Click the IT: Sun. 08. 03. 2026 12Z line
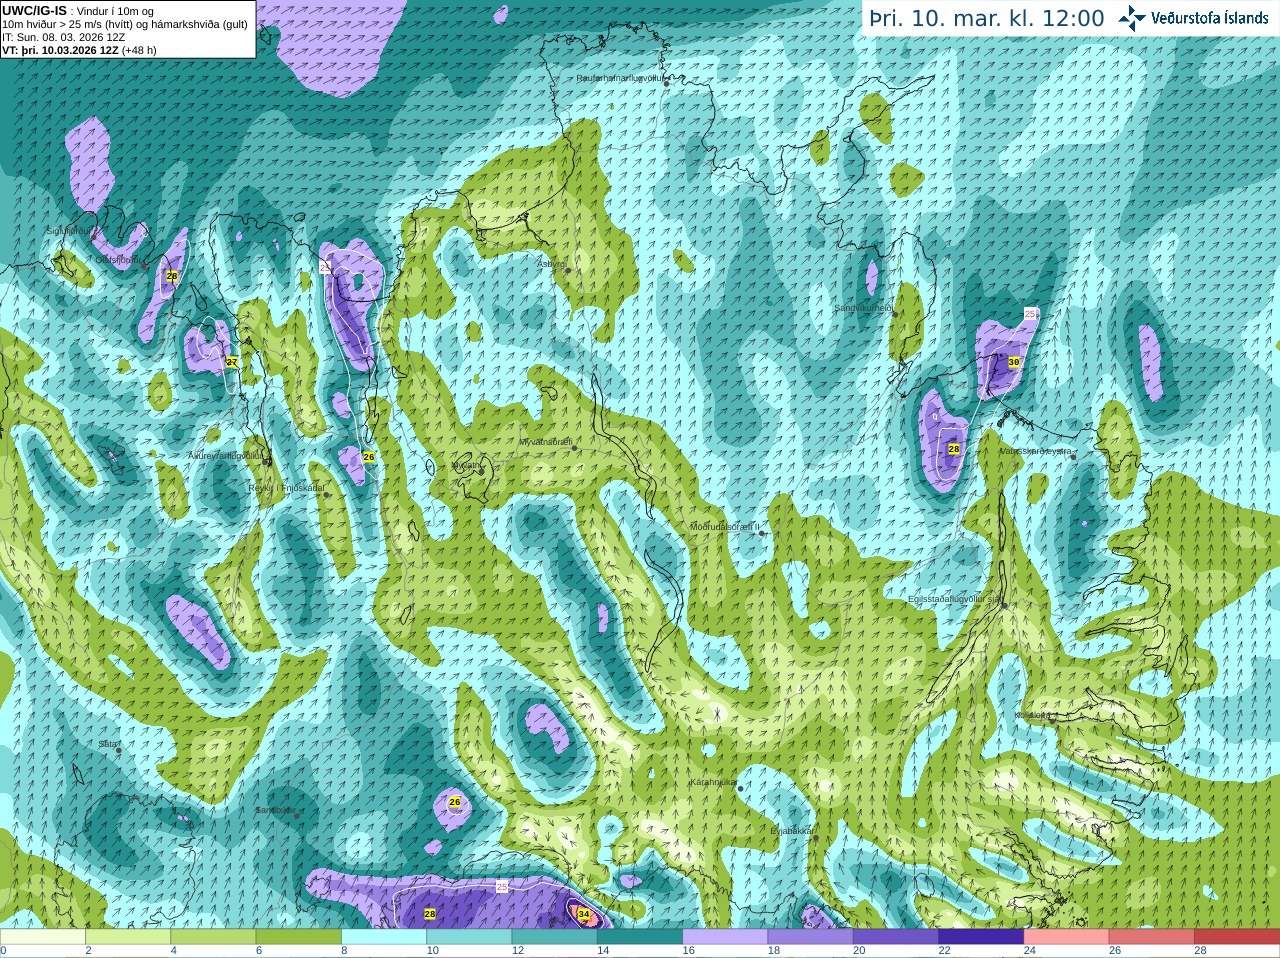This screenshot has width=1280, height=958. point(64,37)
